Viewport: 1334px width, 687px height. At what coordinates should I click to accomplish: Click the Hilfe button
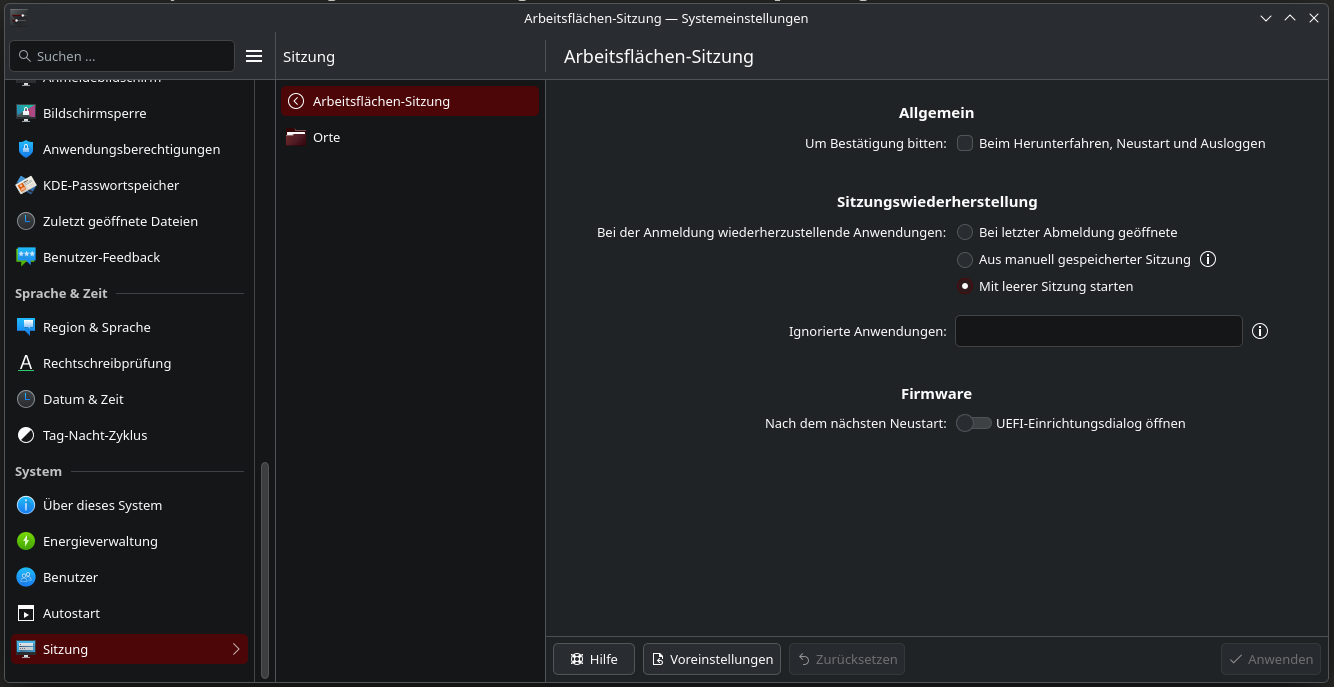[x=593, y=659]
